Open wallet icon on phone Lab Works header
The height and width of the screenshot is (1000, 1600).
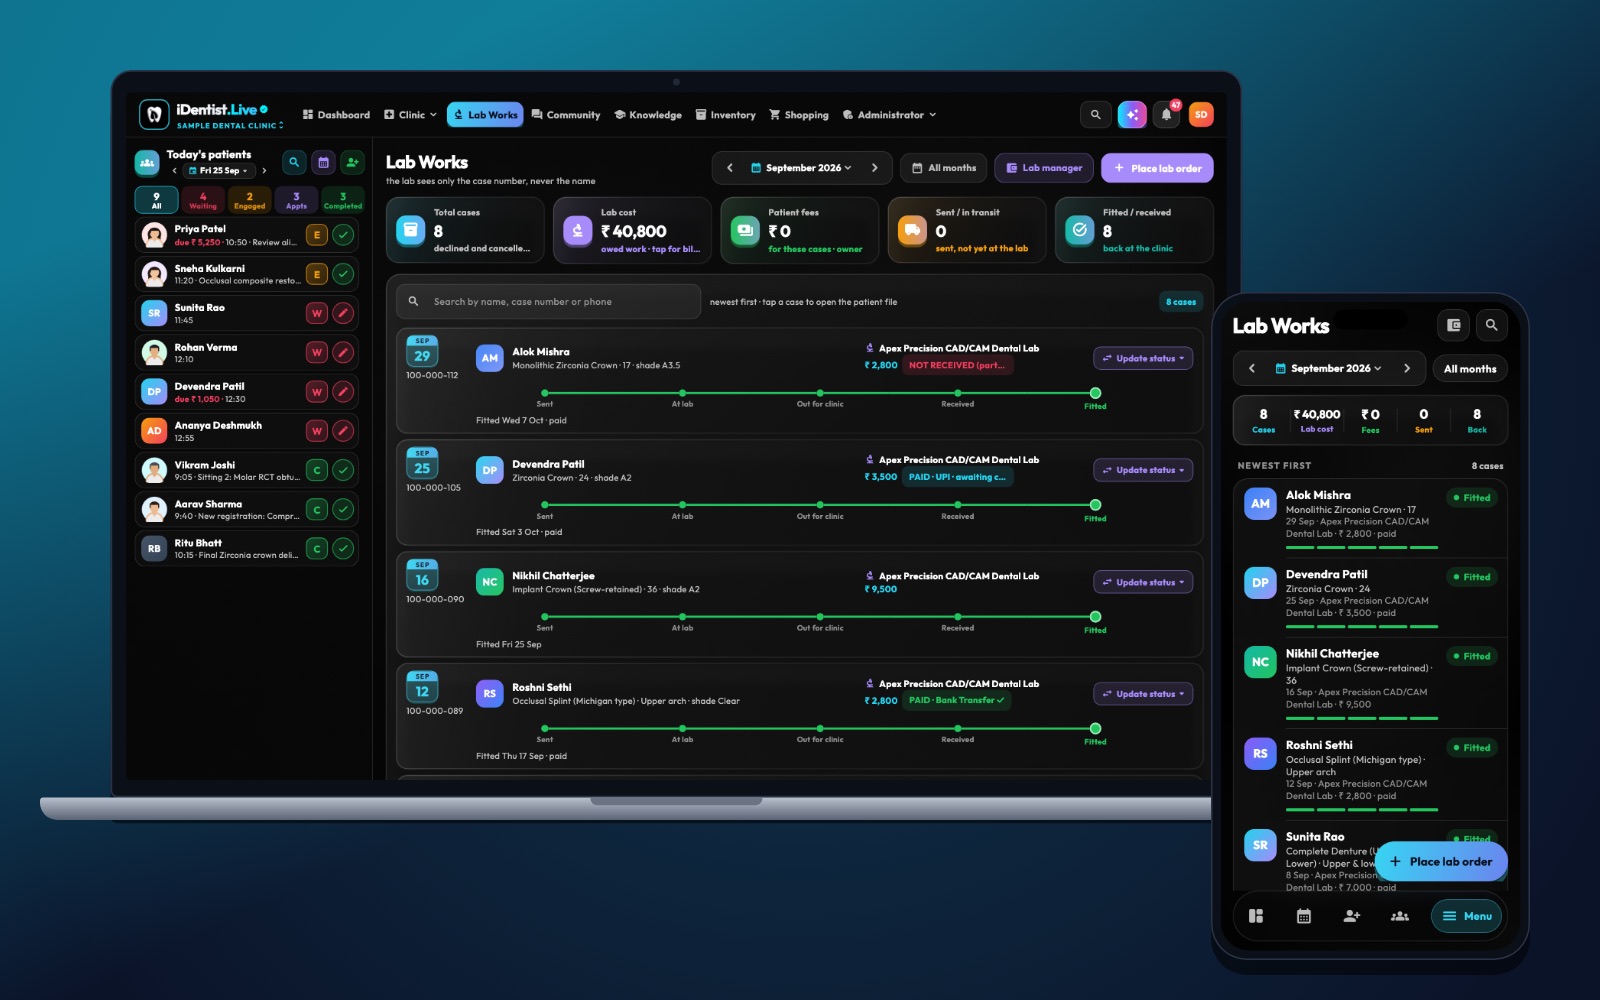pyautogui.click(x=1454, y=325)
